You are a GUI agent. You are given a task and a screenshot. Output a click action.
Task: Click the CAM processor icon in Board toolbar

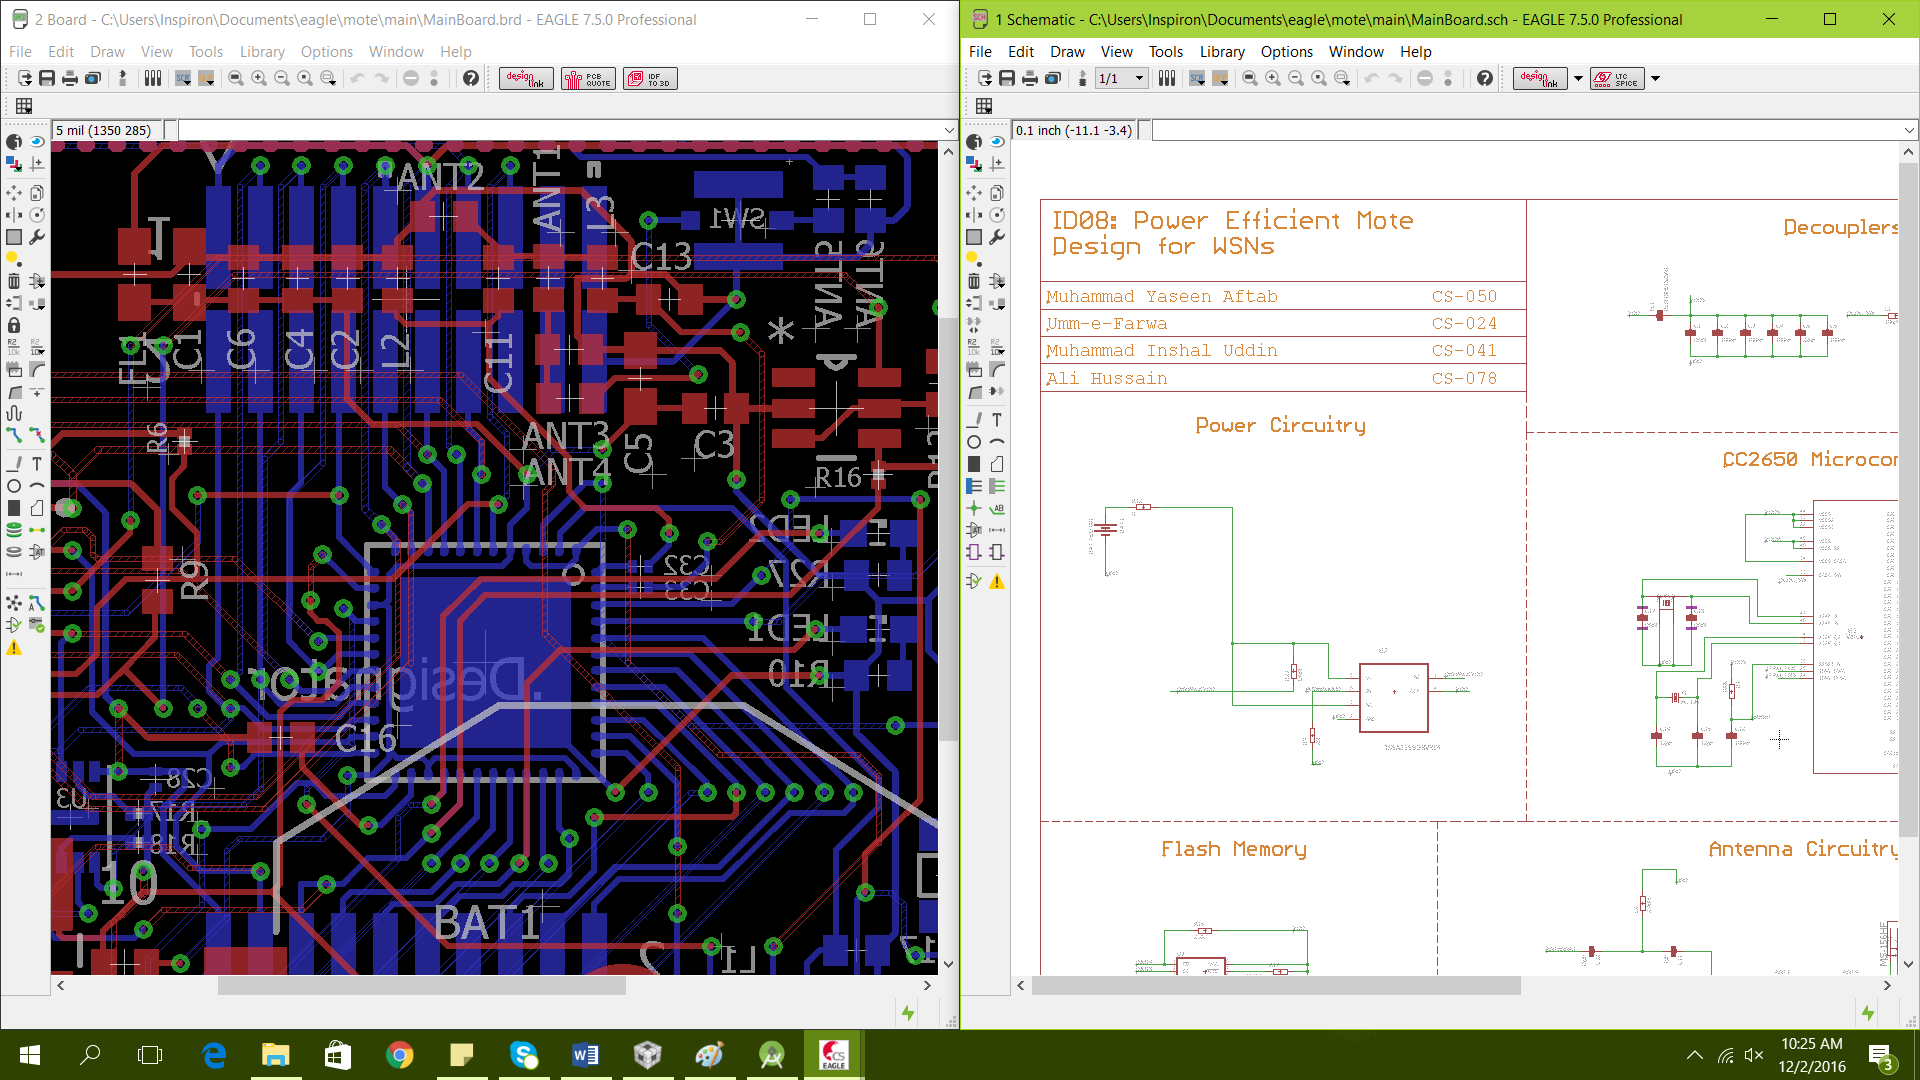pos(93,78)
